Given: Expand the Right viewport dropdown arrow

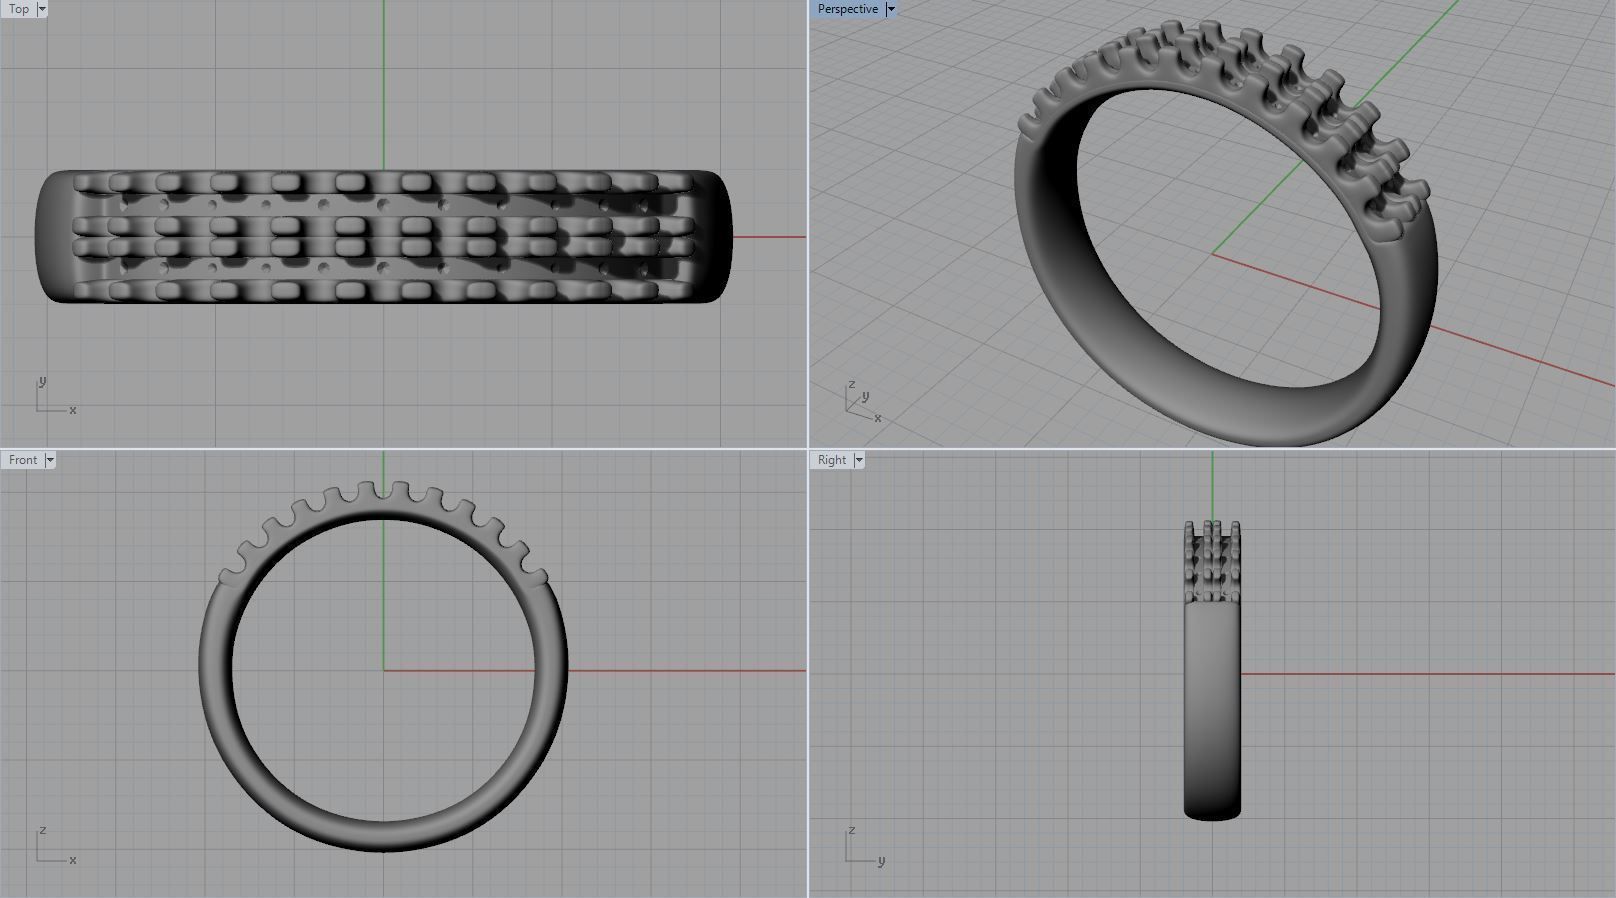Looking at the screenshot, I should click(859, 460).
